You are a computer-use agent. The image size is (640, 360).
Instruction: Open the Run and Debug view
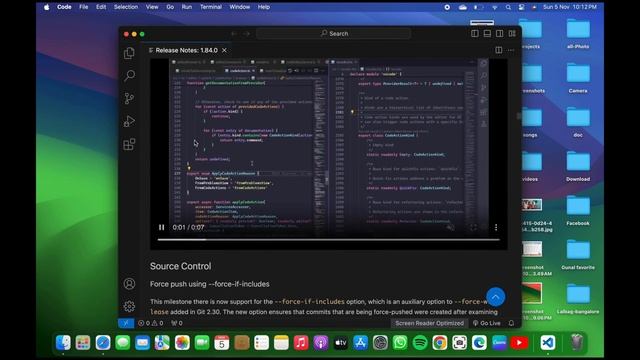(129, 121)
